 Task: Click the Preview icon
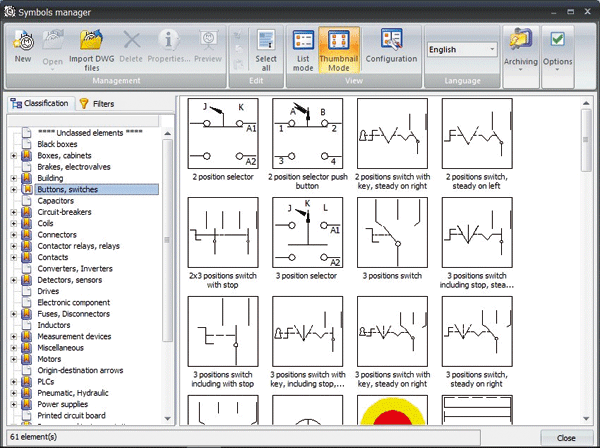(x=208, y=46)
